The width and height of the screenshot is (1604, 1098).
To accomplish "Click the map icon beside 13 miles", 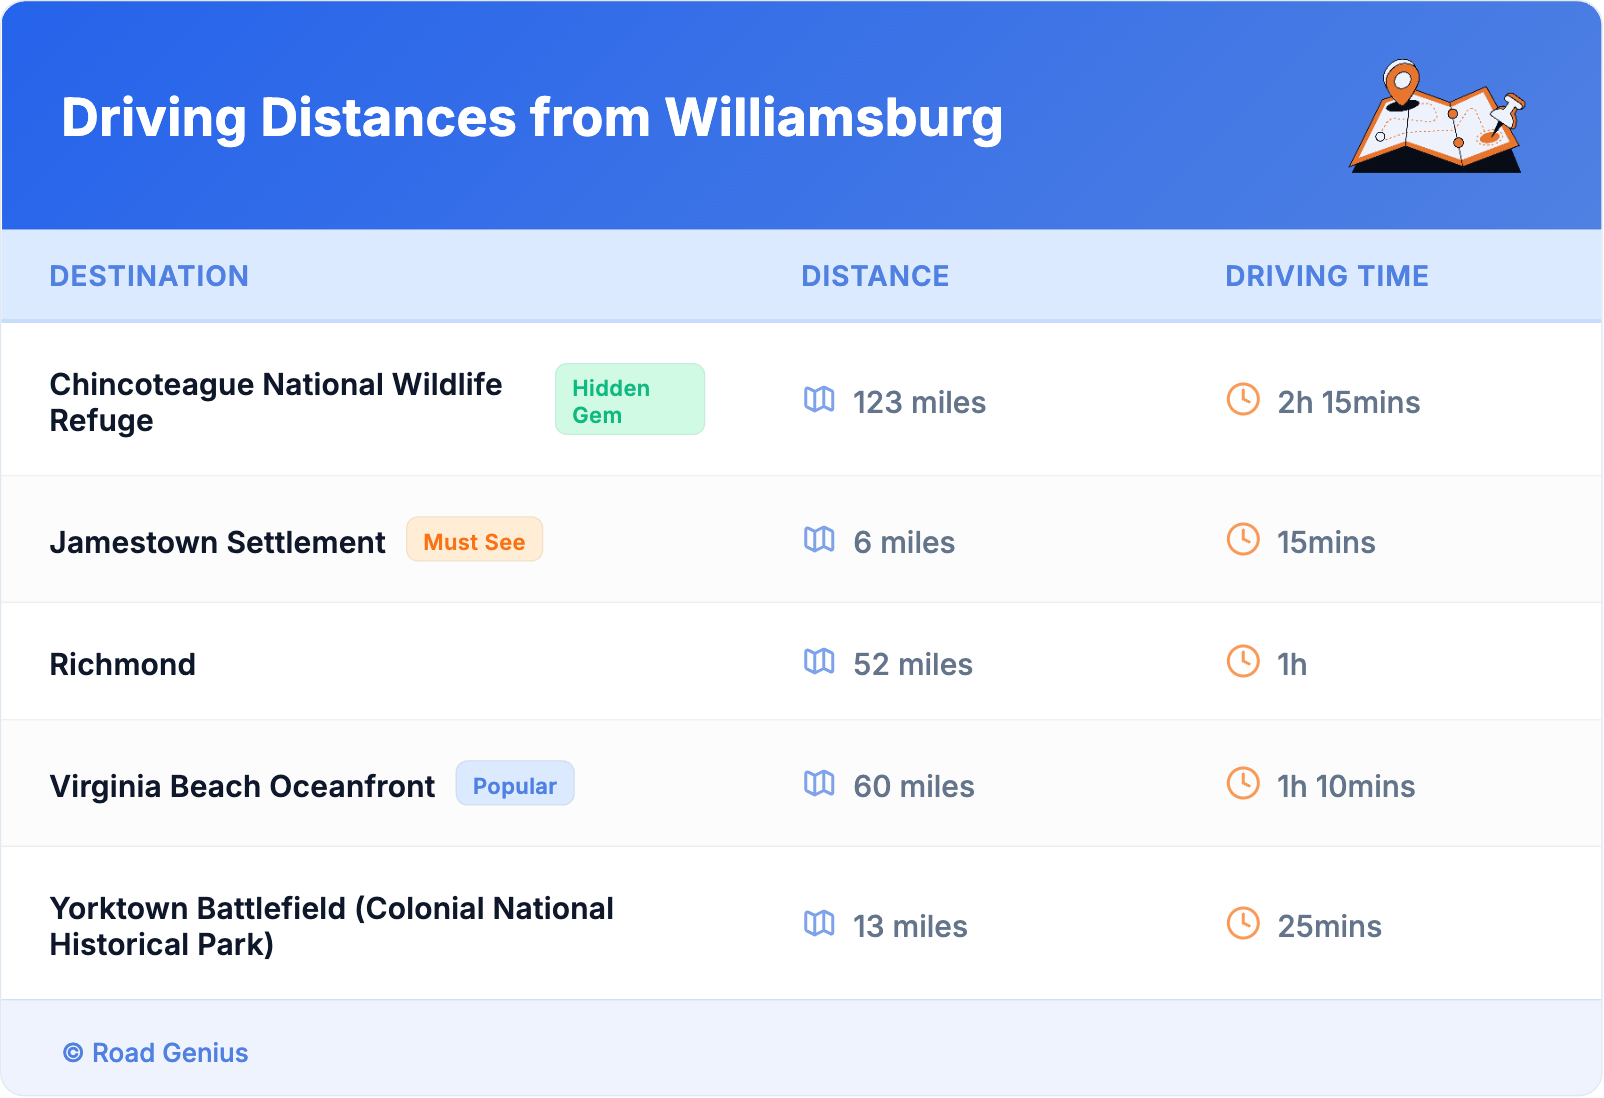I will click(819, 924).
